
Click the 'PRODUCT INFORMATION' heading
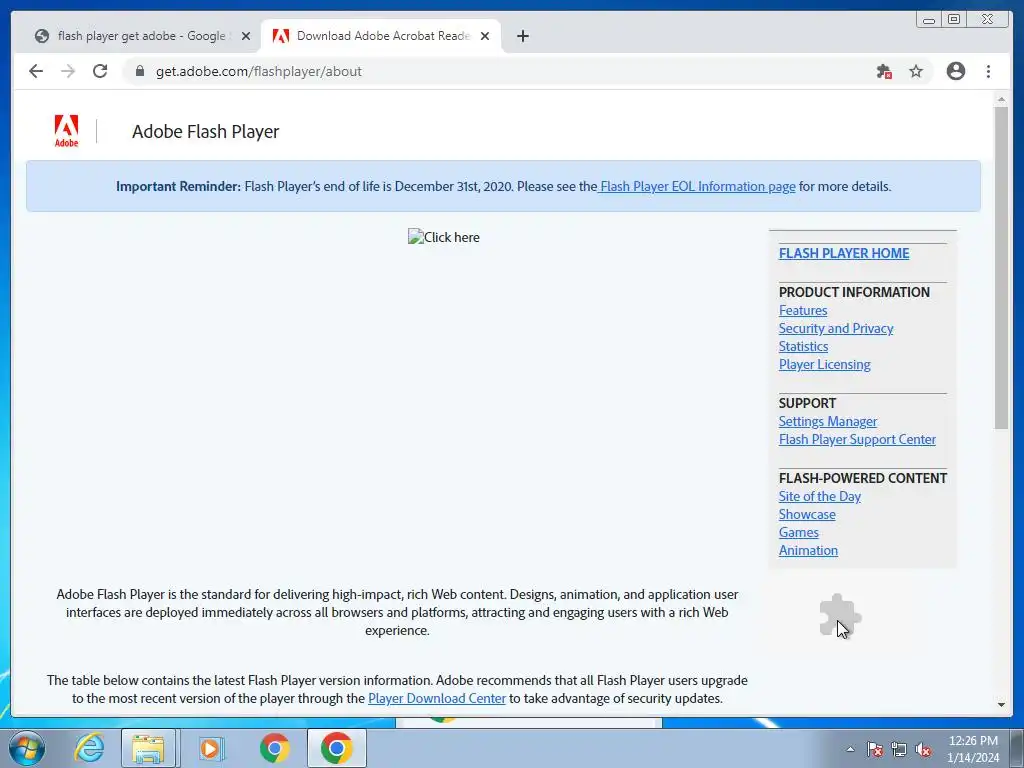pos(854,292)
